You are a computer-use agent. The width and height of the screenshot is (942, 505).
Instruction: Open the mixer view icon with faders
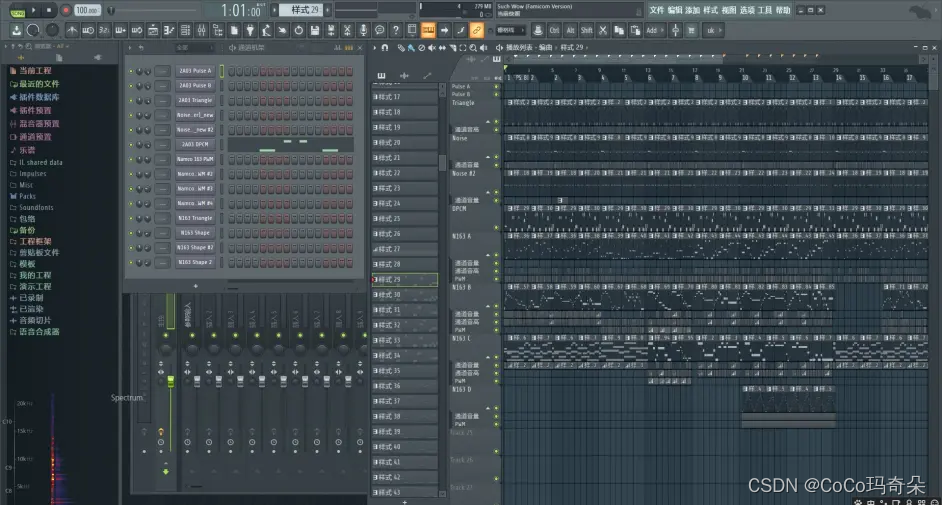tap(202, 30)
